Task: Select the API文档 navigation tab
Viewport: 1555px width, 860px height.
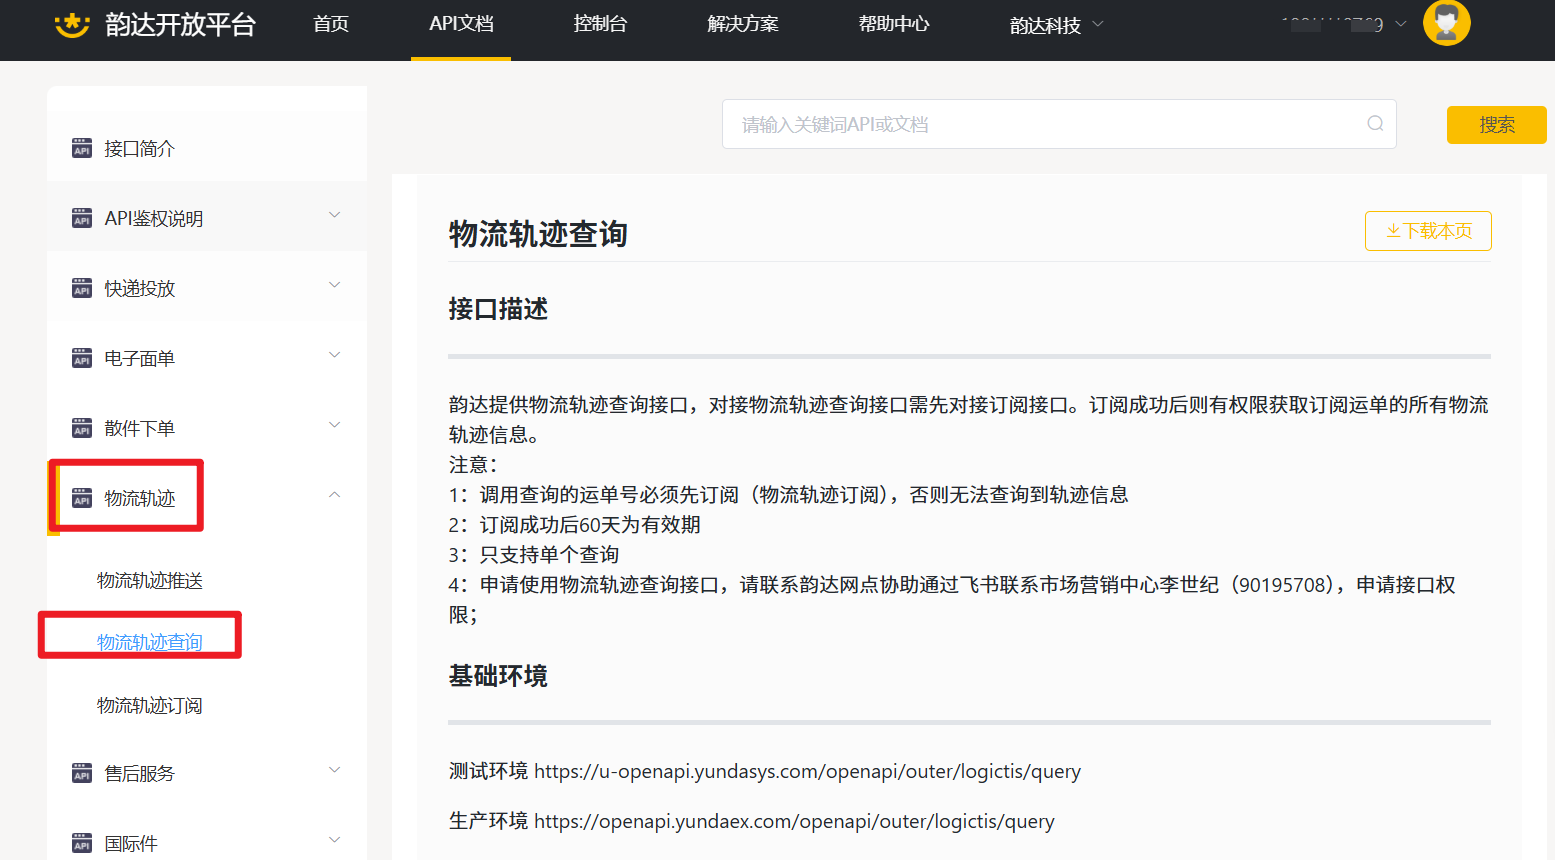Action: pyautogui.click(x=461, y=24)
